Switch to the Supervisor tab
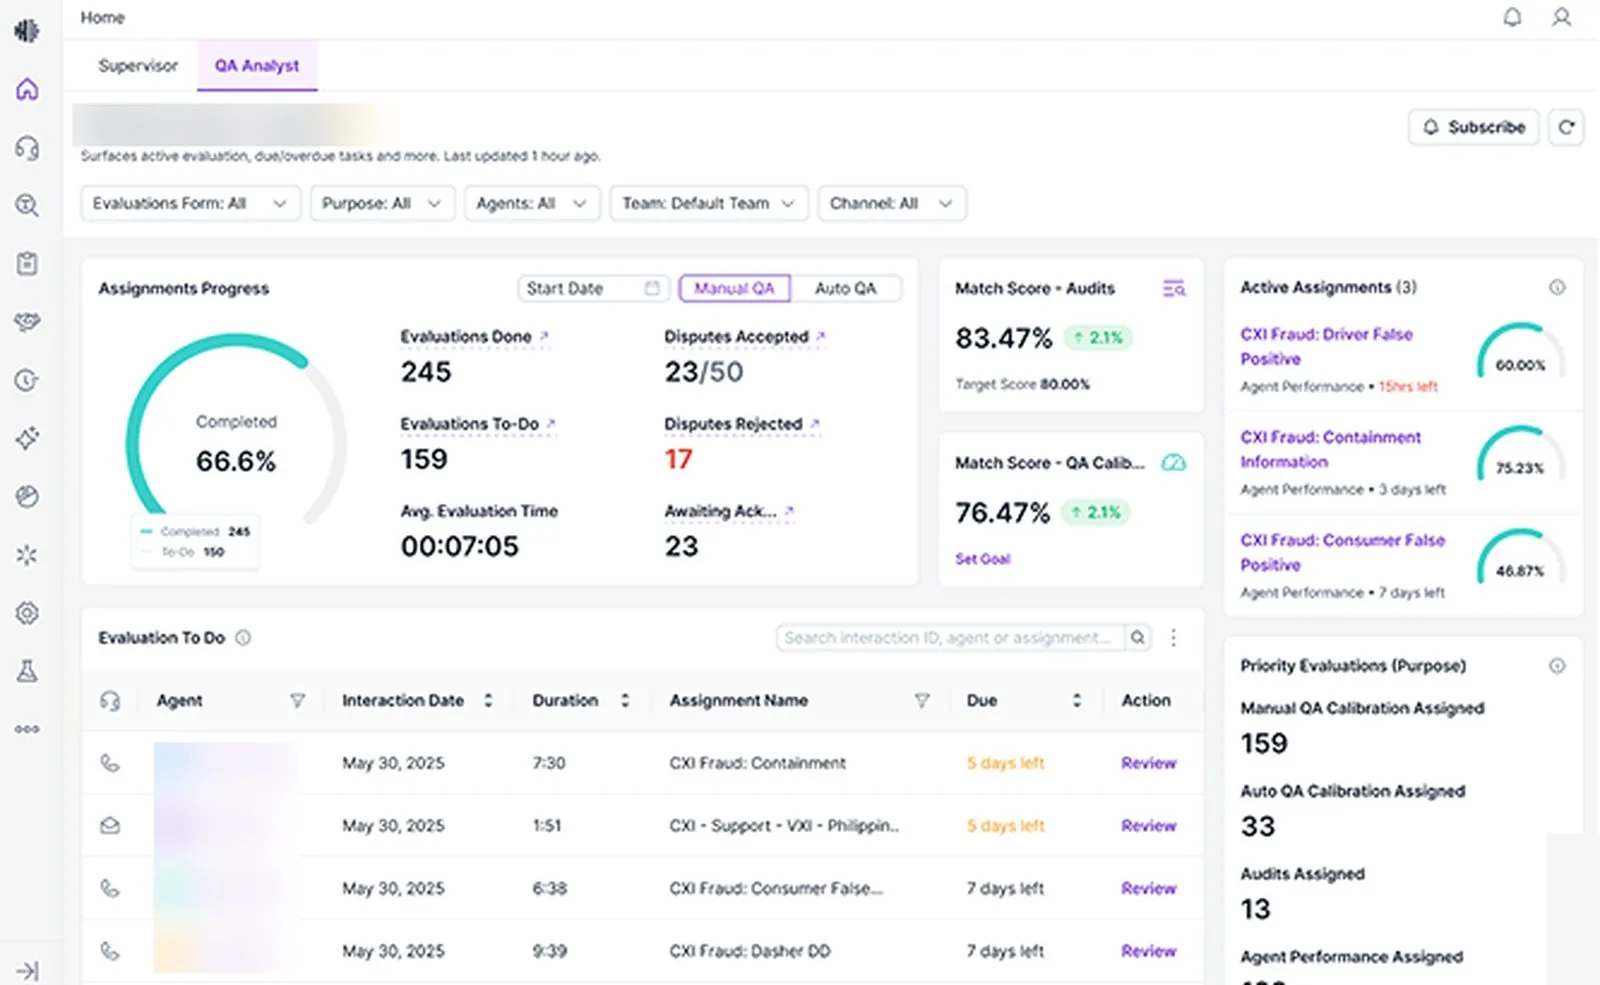The width and height of the screenshot is (1600, 985). tap(138, 66)
